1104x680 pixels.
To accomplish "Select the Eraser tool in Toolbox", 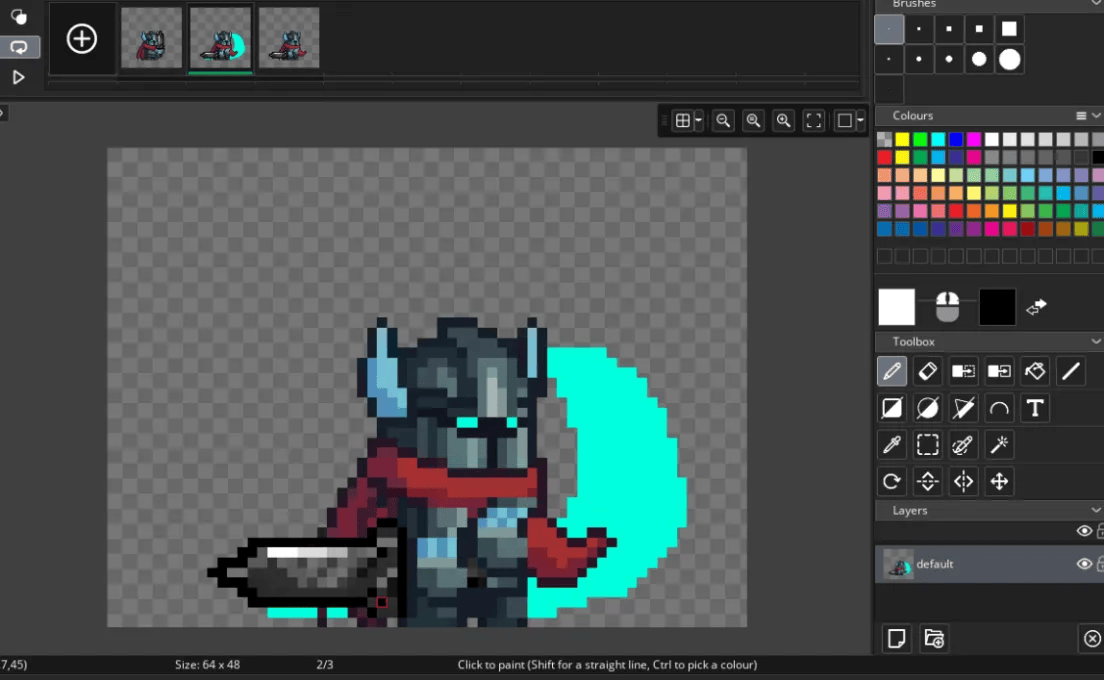I will pyautogui.click(x=927, y=371).
